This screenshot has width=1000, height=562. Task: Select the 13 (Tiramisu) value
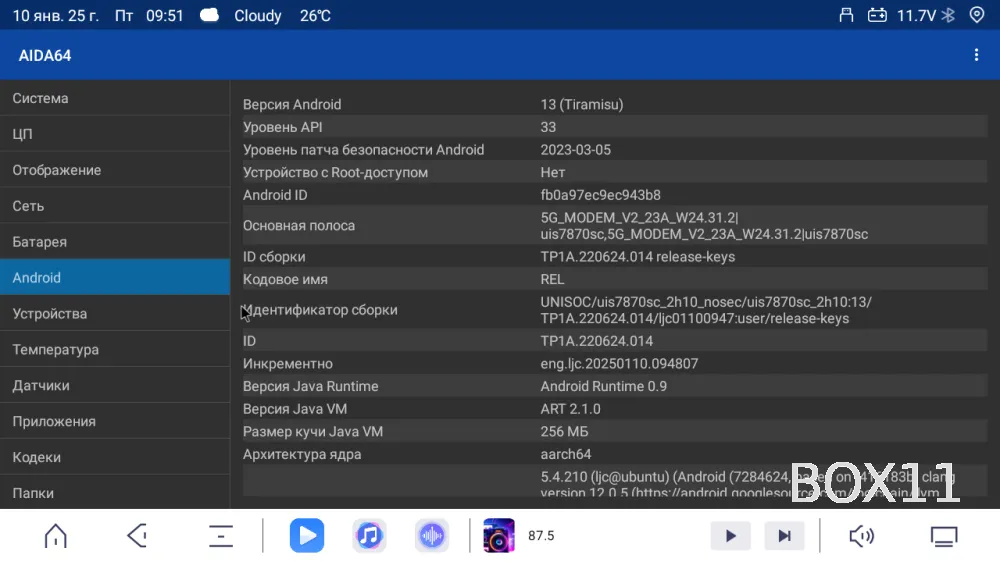(582, 105)
